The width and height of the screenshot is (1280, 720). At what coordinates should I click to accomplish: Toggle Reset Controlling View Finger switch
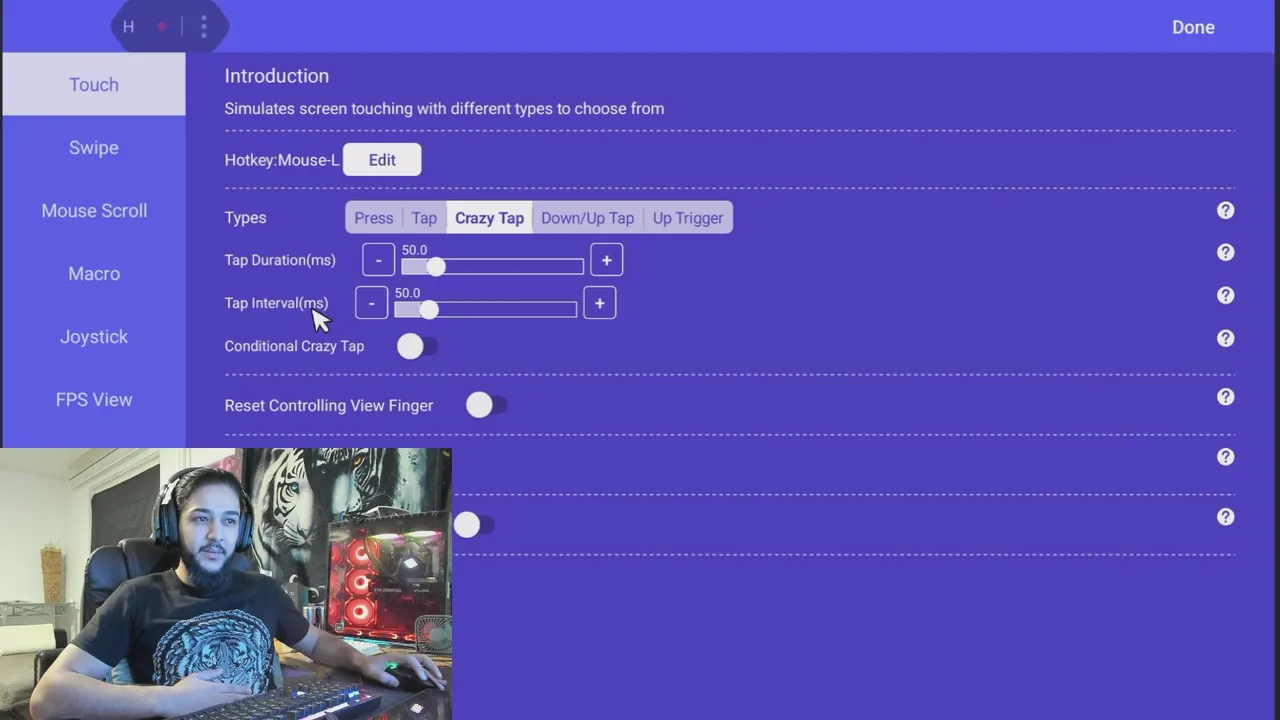(486, 405)
